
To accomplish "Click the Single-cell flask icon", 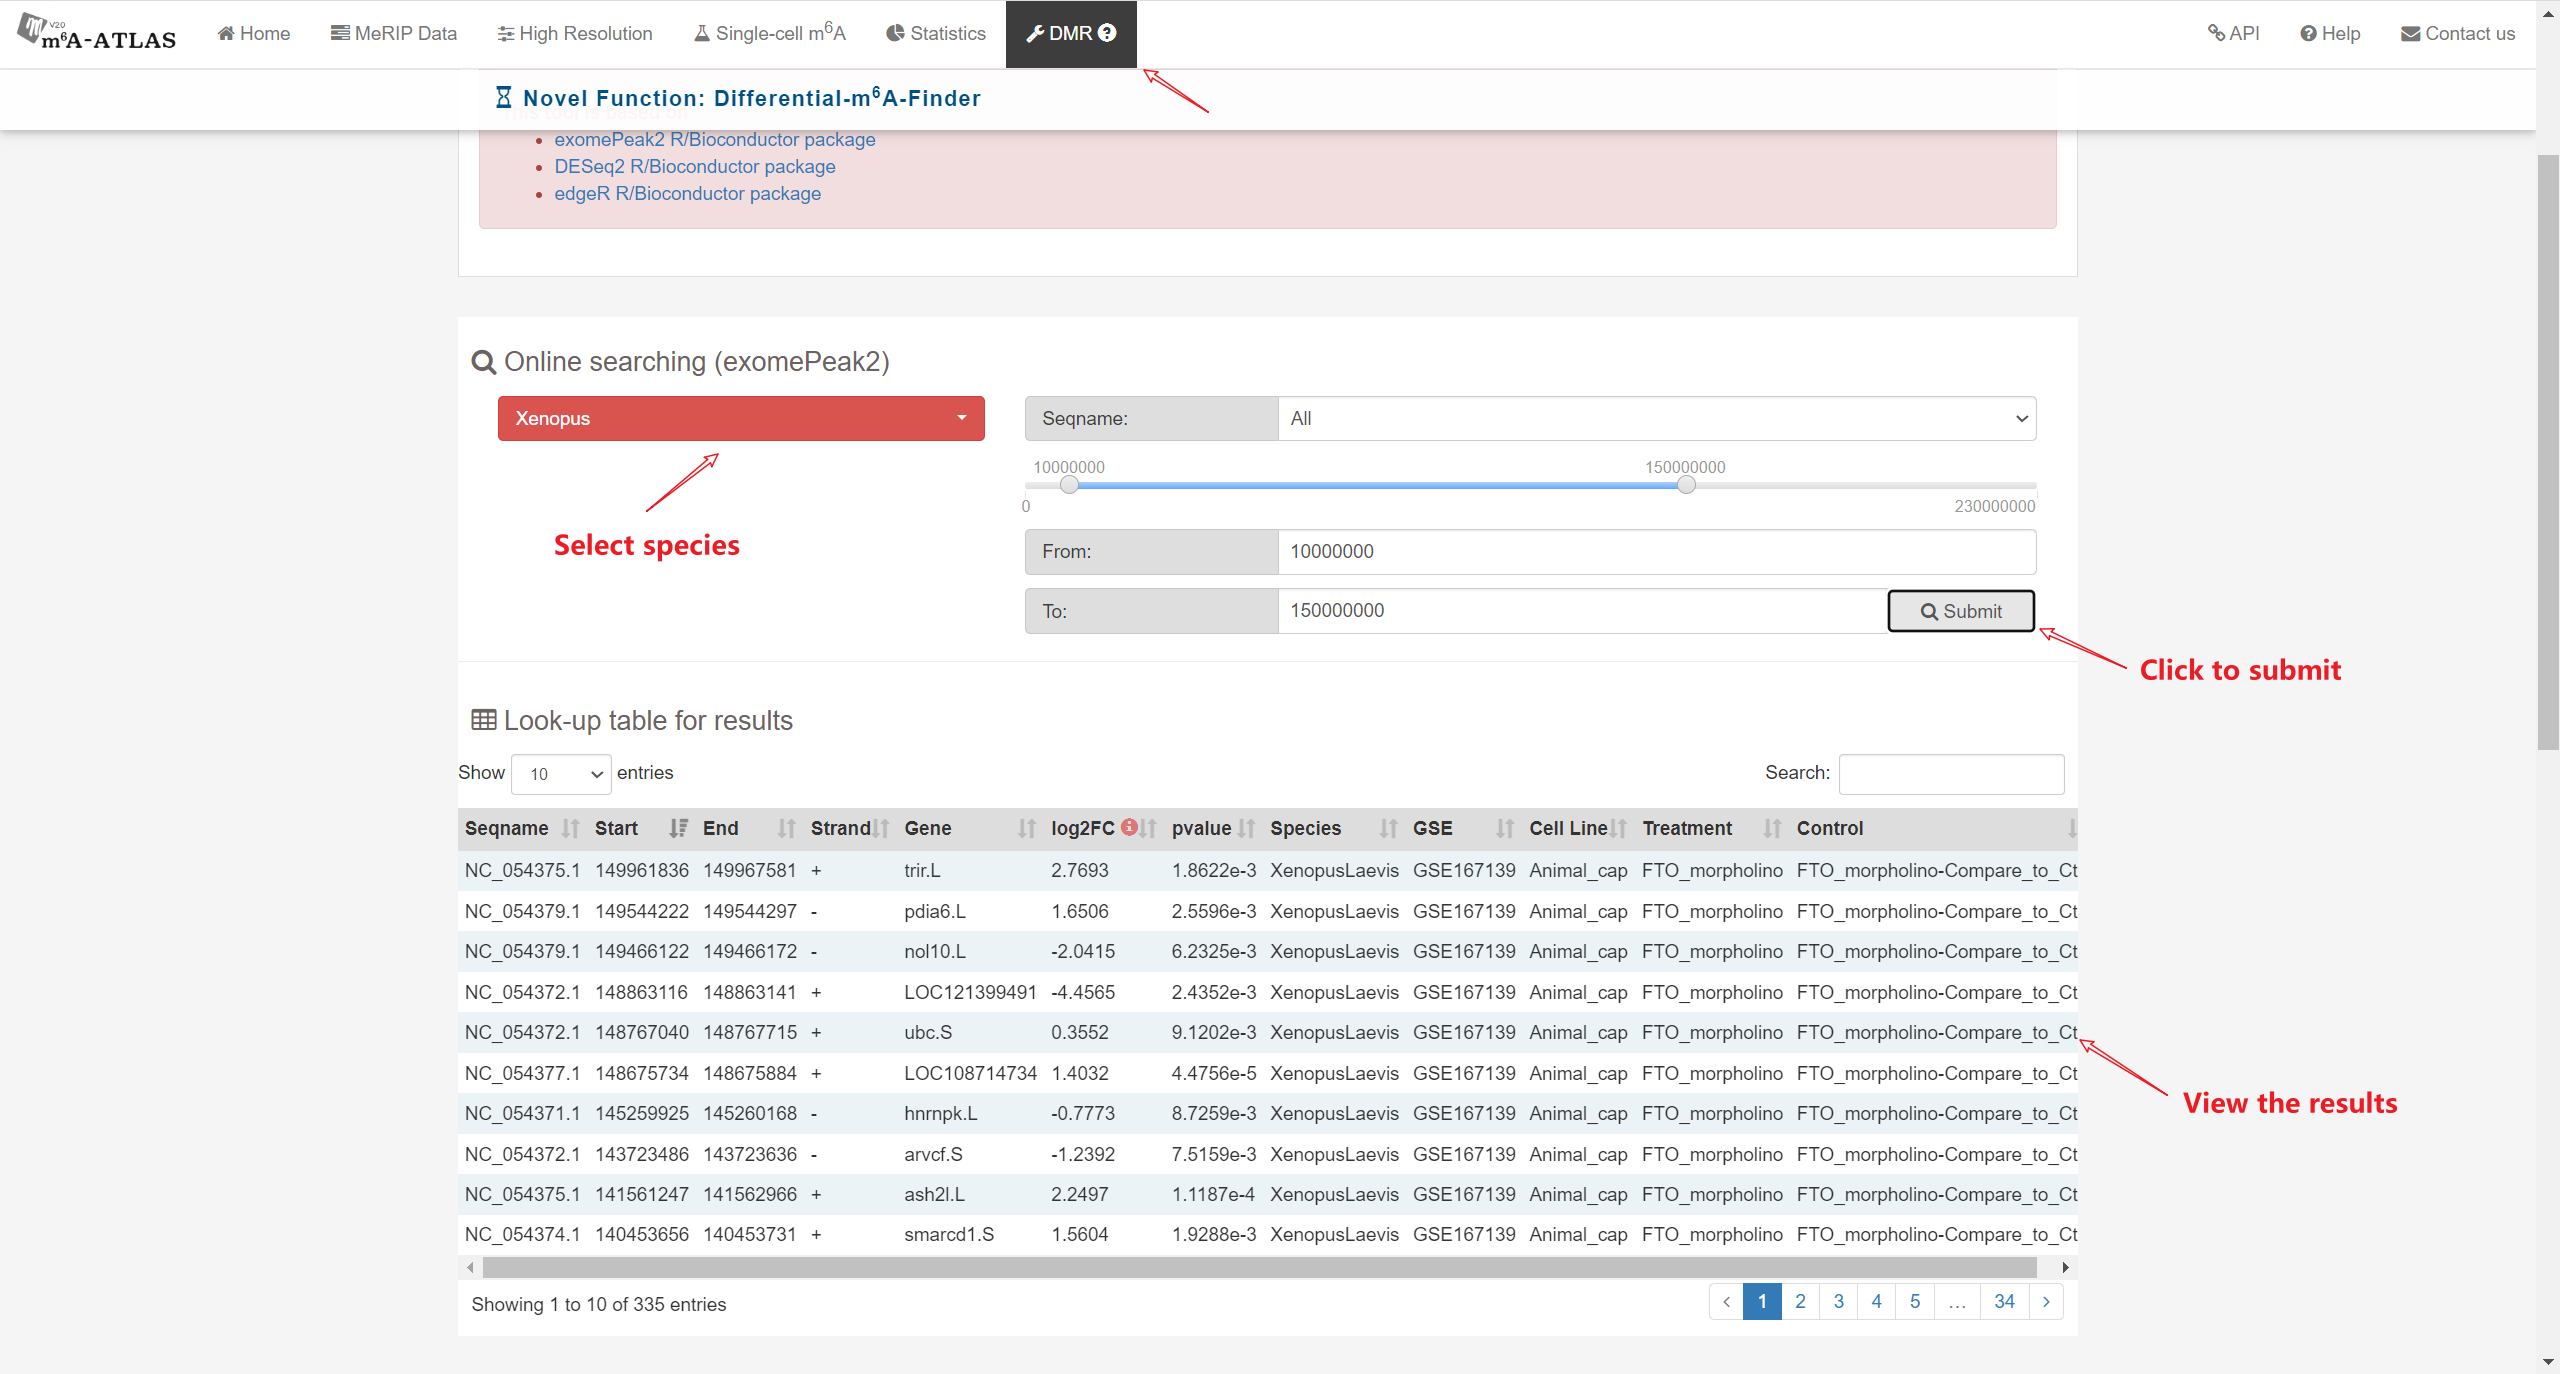I will tap(702, 33).
